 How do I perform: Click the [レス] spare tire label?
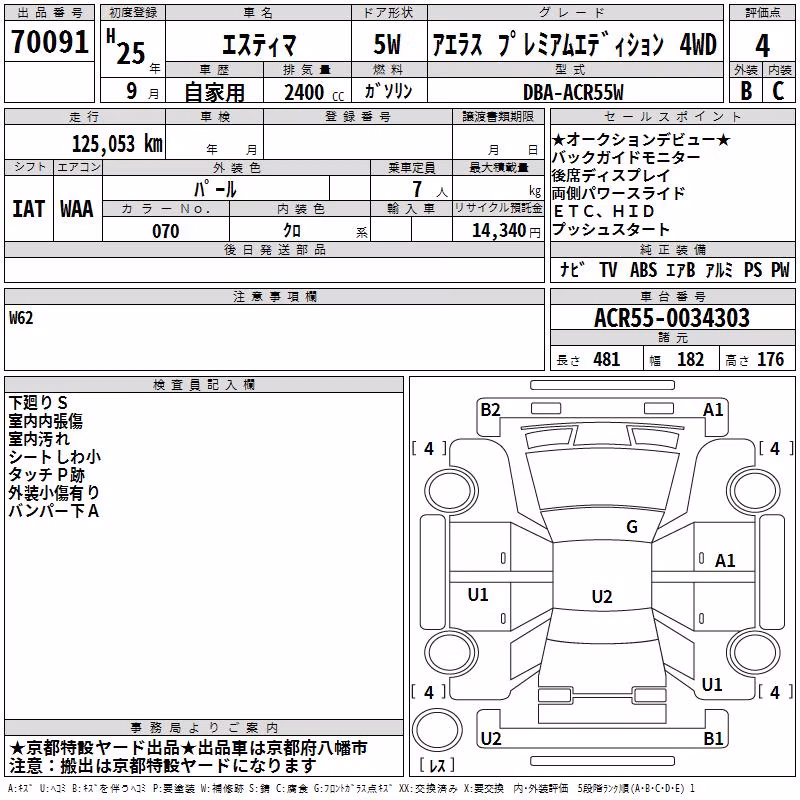coord(437,765)
